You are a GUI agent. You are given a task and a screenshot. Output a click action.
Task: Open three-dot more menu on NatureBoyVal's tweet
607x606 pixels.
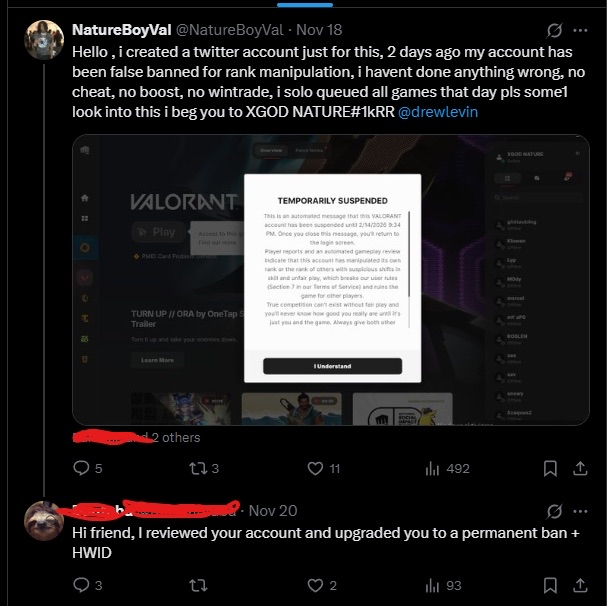(x=580, y=30)
